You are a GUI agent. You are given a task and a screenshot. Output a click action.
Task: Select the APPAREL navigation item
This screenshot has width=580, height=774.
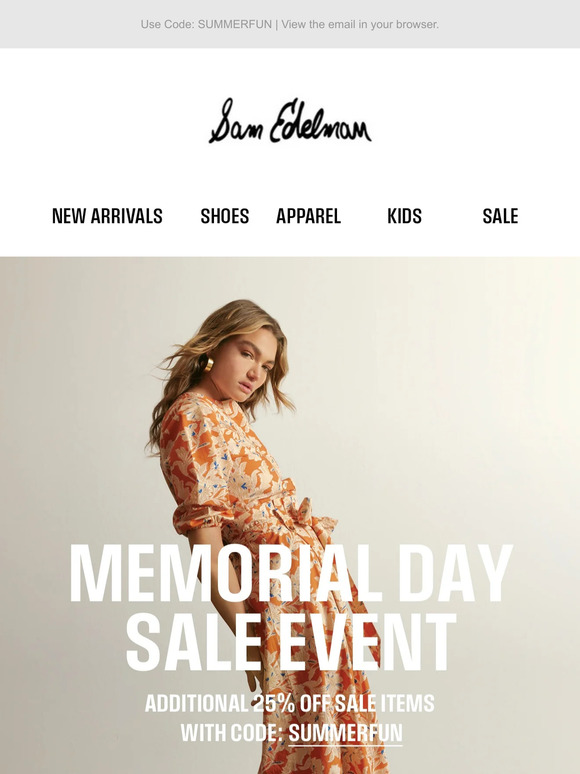[x=309, y=216]
